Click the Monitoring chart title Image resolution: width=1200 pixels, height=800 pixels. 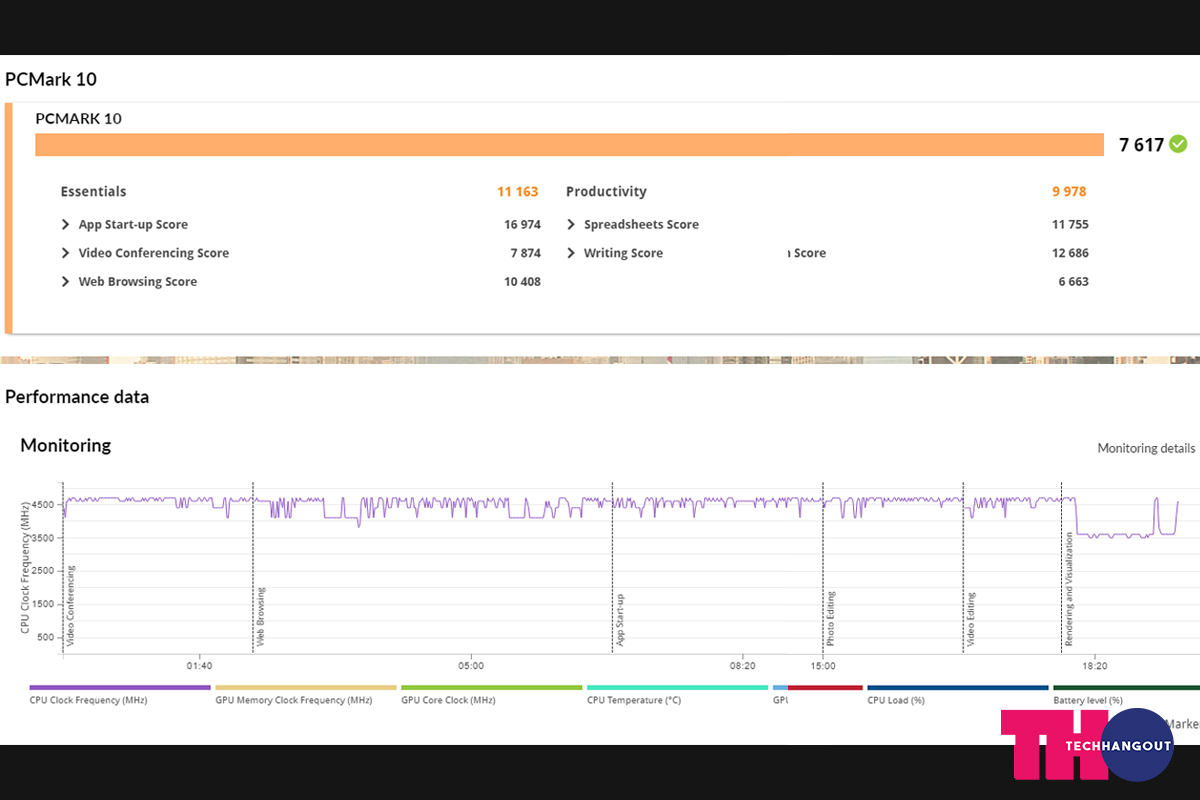pyautogui.click(x=66, y=446)
